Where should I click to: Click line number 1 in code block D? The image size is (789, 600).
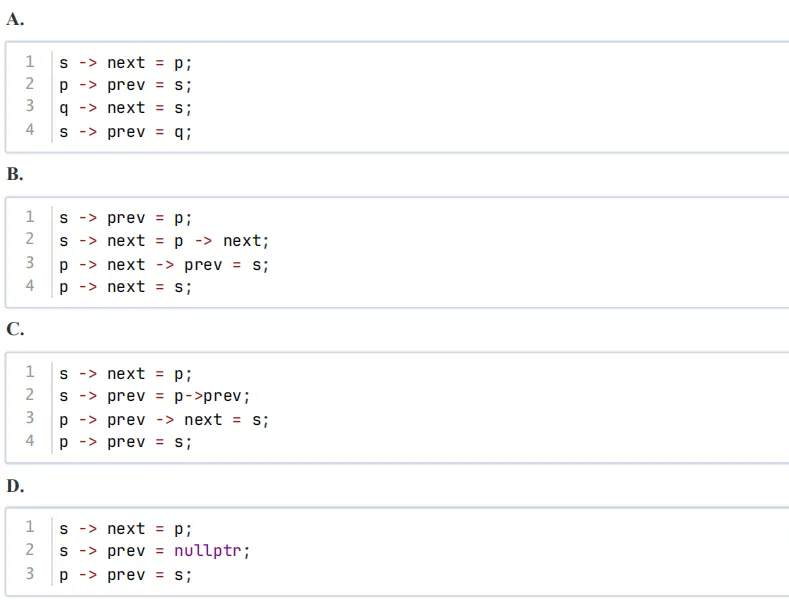[x=30, y=527]
